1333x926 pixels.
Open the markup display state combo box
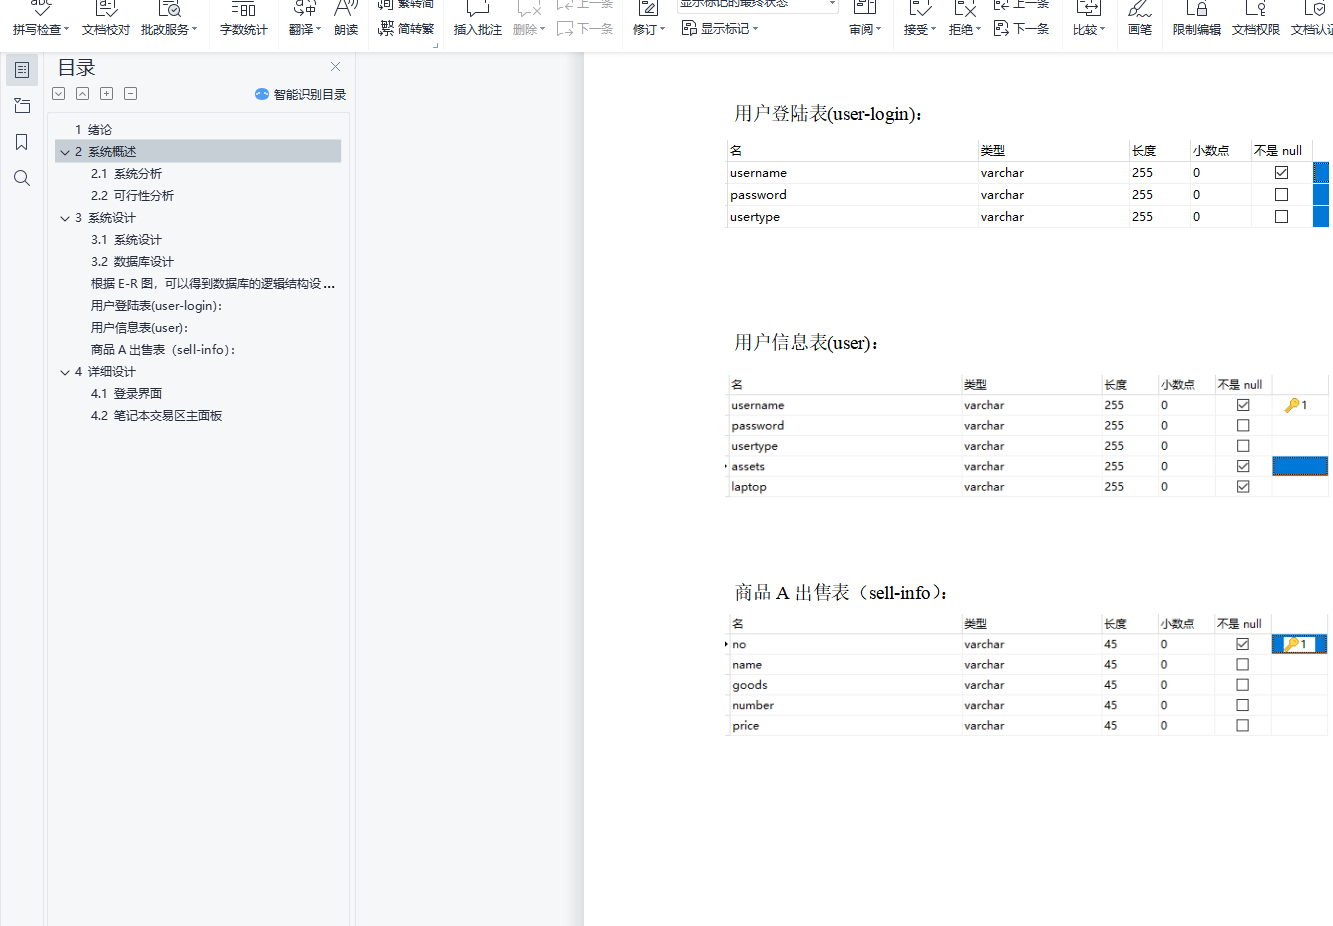tap(757, 5)
